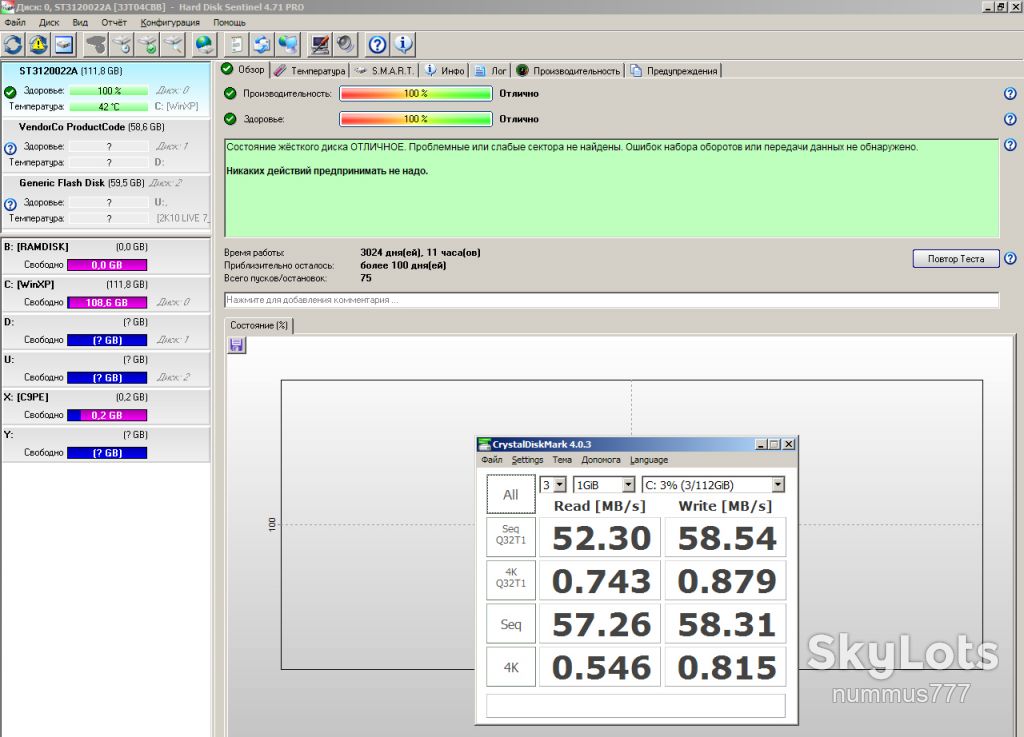This screenshot has width=1024, height=737.
Task: Run the Seq Q32T1 test
Action: tap(511, 537)
